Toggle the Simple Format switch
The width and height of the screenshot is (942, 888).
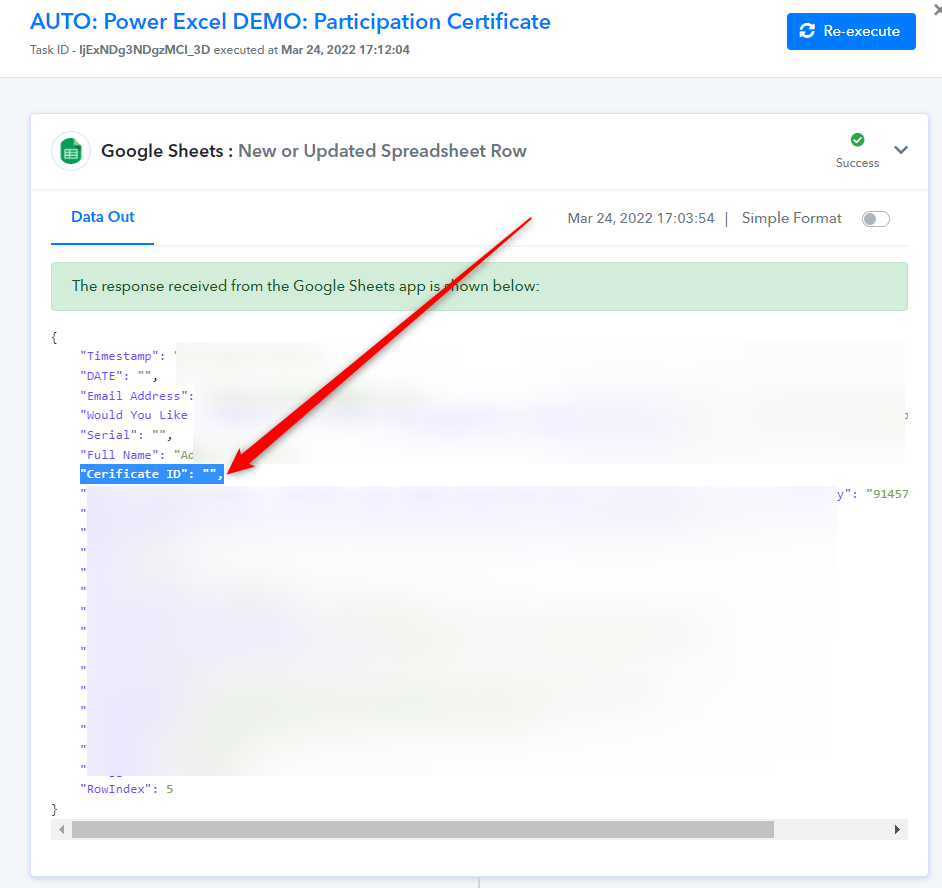(x=875, y=219)
